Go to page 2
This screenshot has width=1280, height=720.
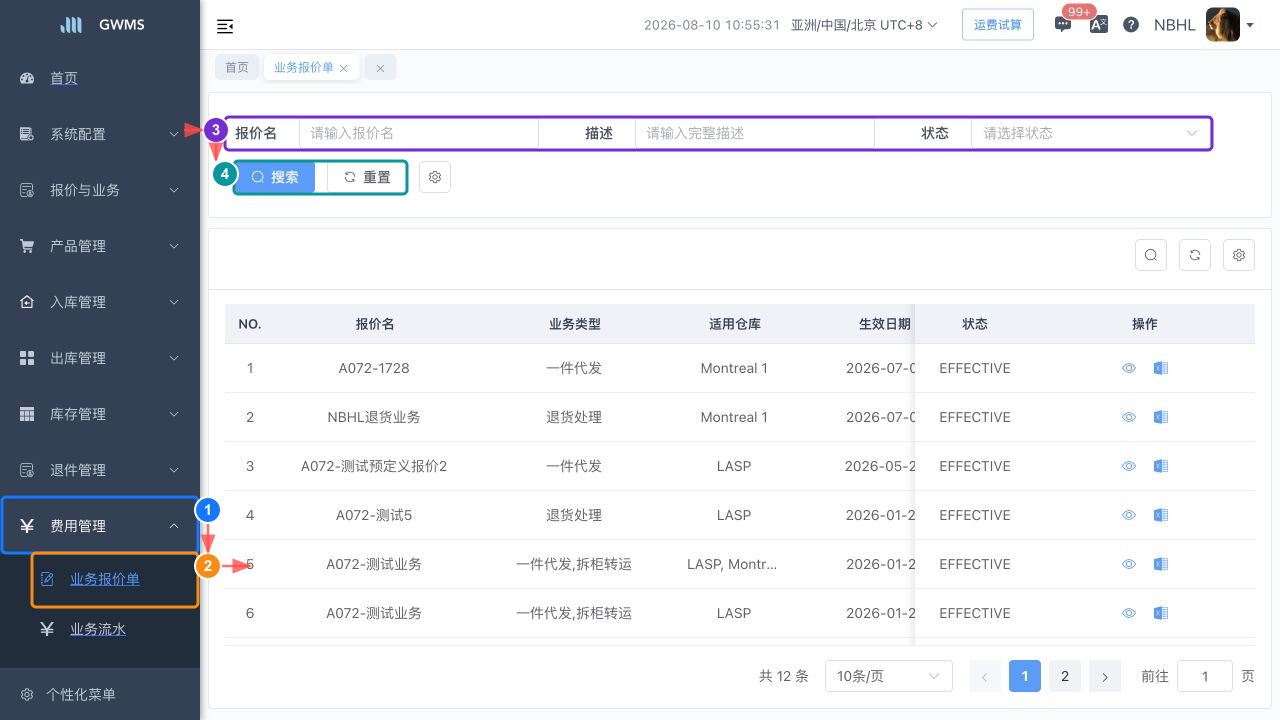pos(1065,676)
